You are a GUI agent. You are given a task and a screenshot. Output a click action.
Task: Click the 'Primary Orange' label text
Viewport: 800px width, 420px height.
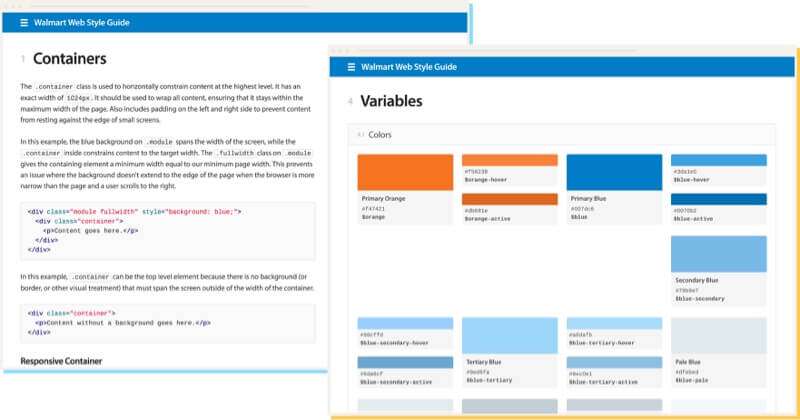[383, 199]
